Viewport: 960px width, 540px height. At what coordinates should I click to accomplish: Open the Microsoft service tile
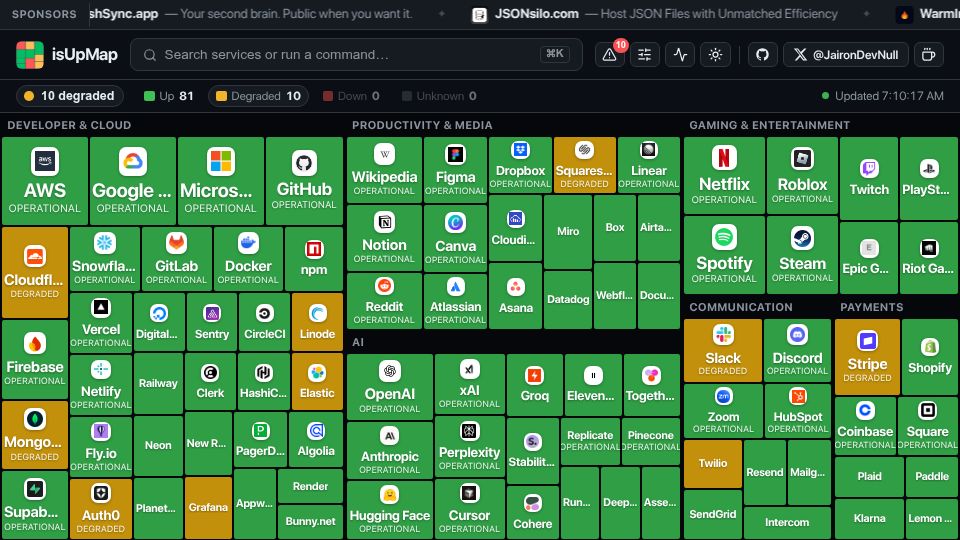tap(220, 181)
